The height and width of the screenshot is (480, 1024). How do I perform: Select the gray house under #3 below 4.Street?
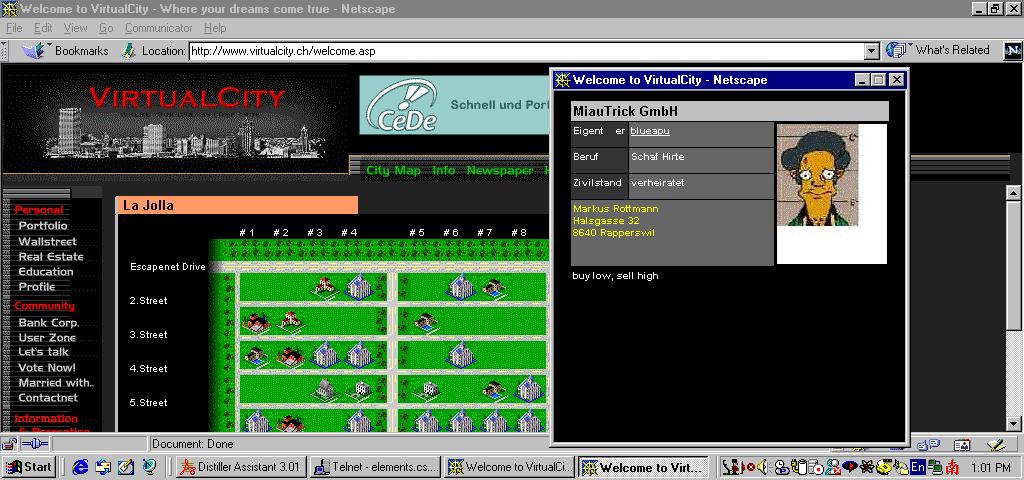tap(324, 389)
